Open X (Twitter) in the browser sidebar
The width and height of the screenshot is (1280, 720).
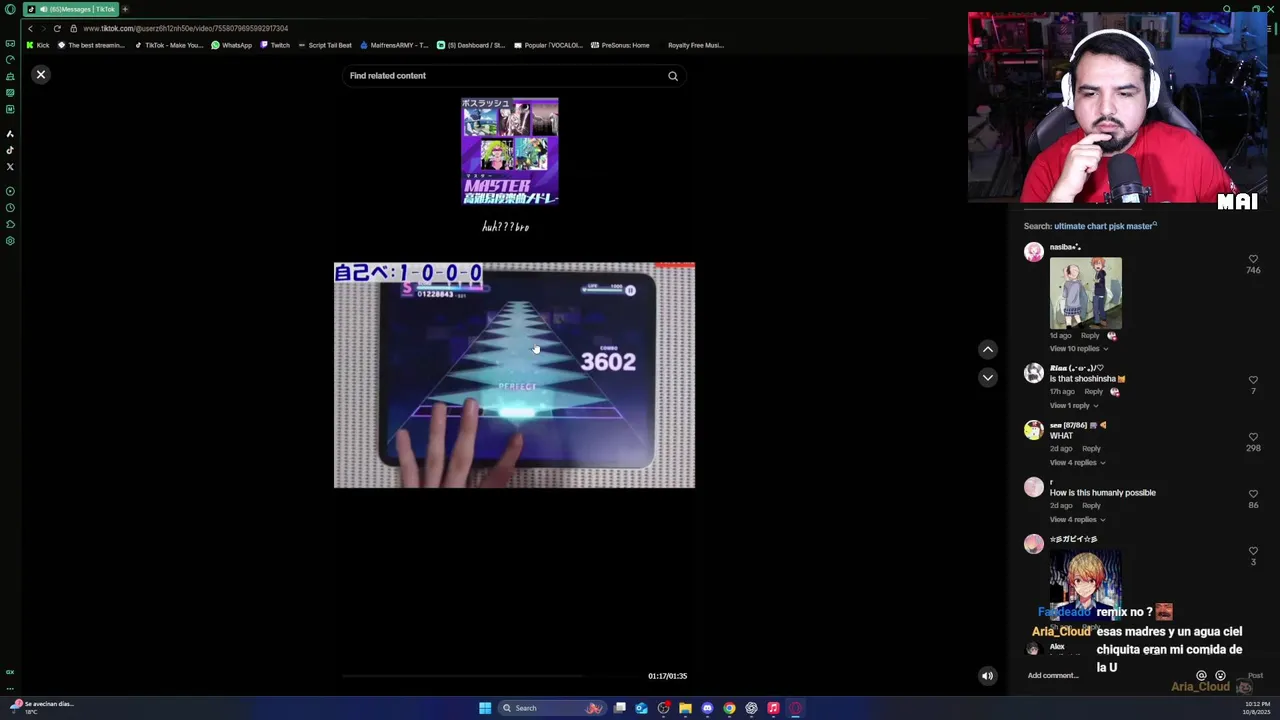10,166
